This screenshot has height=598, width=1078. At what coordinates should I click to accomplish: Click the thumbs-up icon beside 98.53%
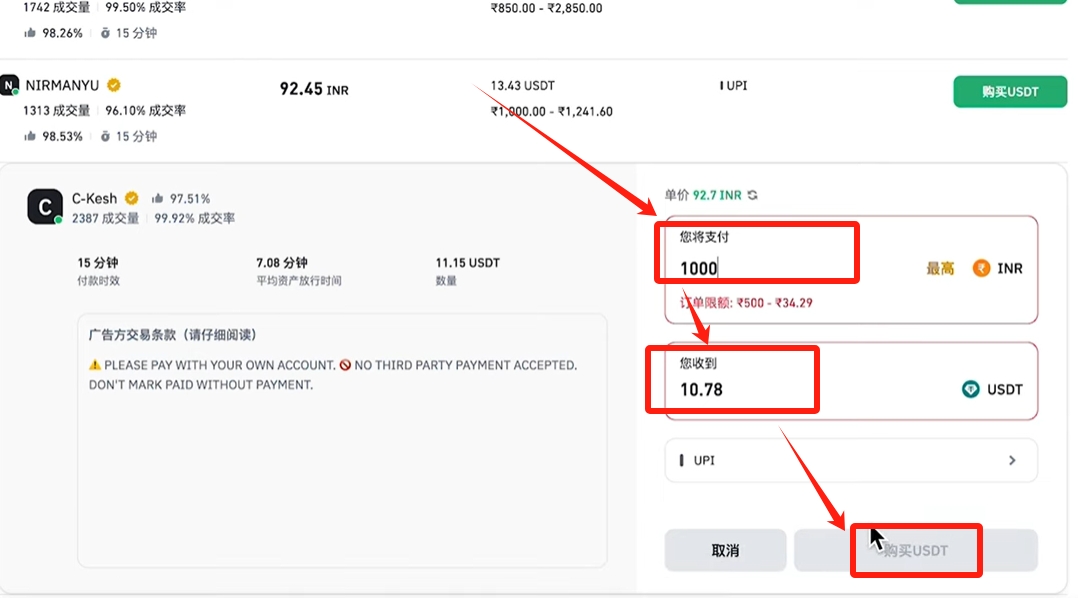click(30, 136)
